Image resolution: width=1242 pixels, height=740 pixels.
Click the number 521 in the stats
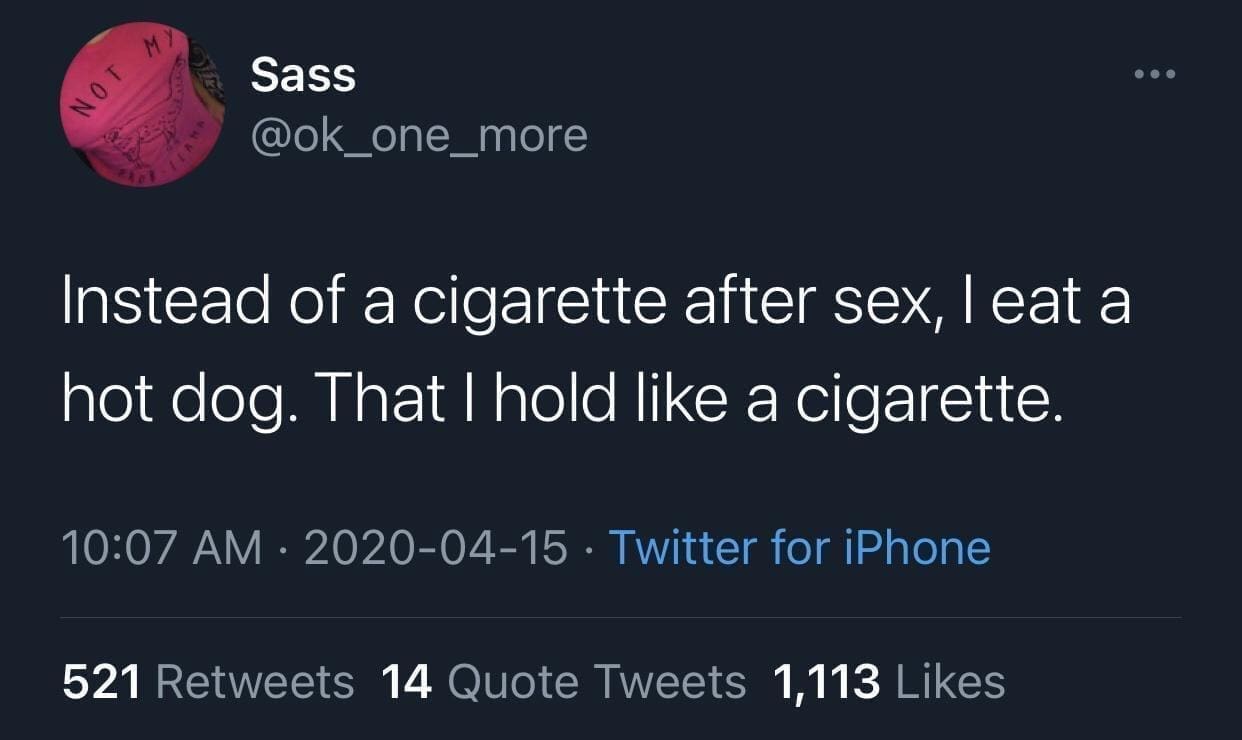click(104, 682)
